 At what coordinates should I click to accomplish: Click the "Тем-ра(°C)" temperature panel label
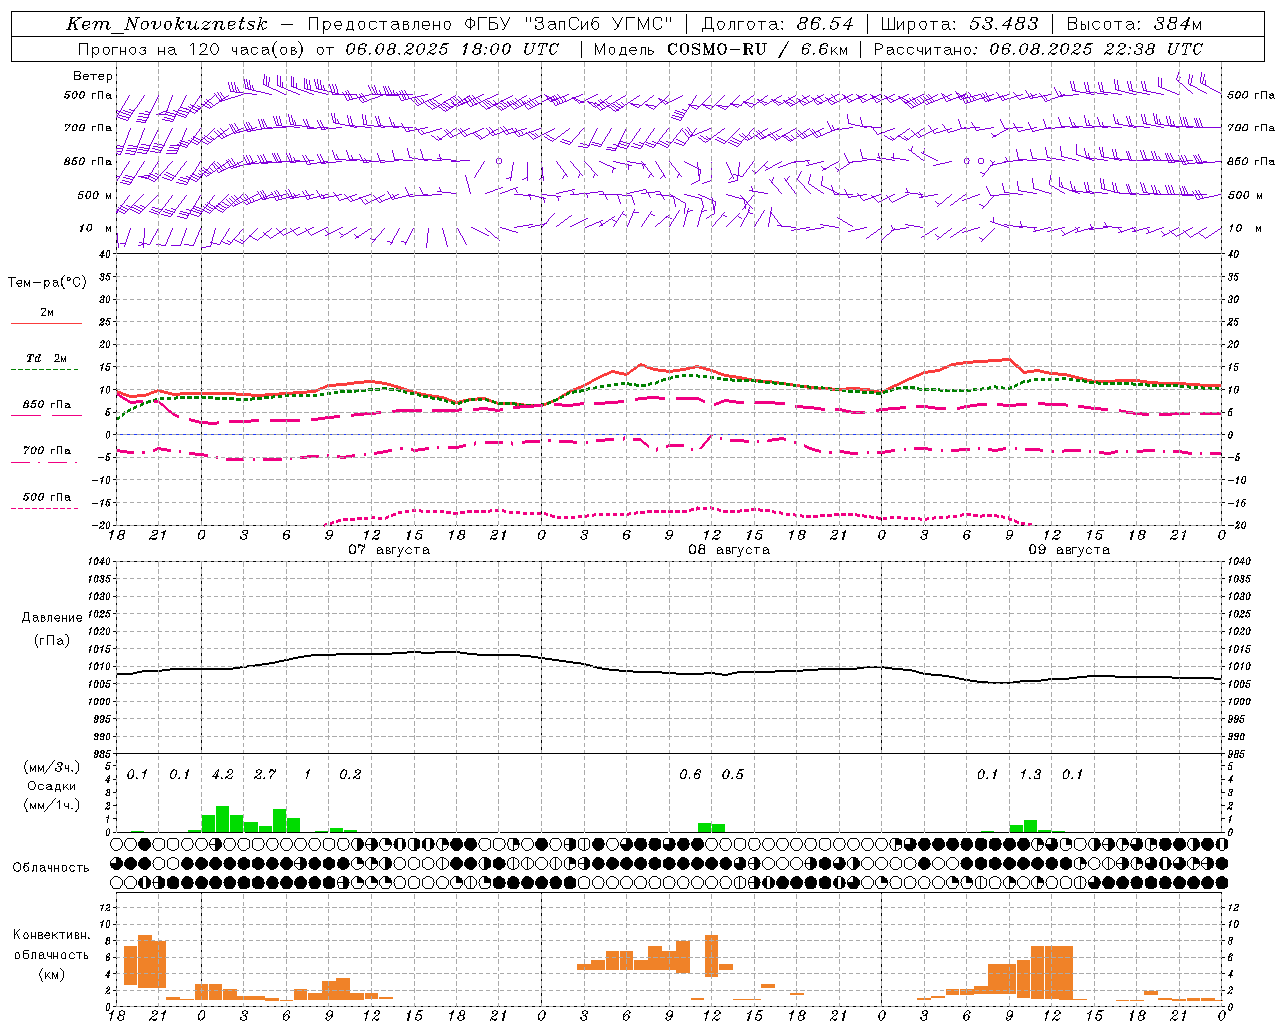click(x=47, y=283)
